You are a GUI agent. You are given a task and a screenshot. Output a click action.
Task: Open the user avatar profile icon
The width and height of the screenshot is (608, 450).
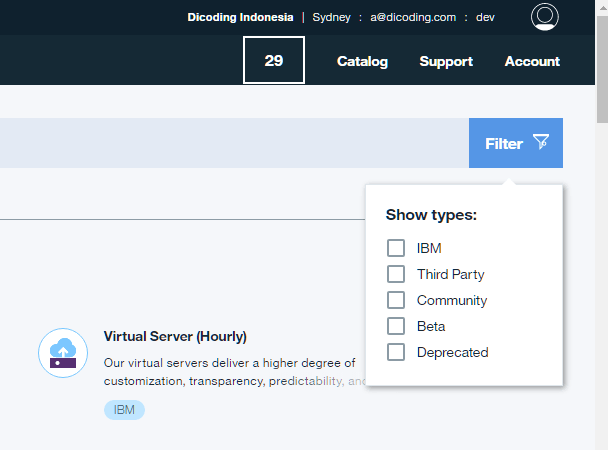coord(545,17)
